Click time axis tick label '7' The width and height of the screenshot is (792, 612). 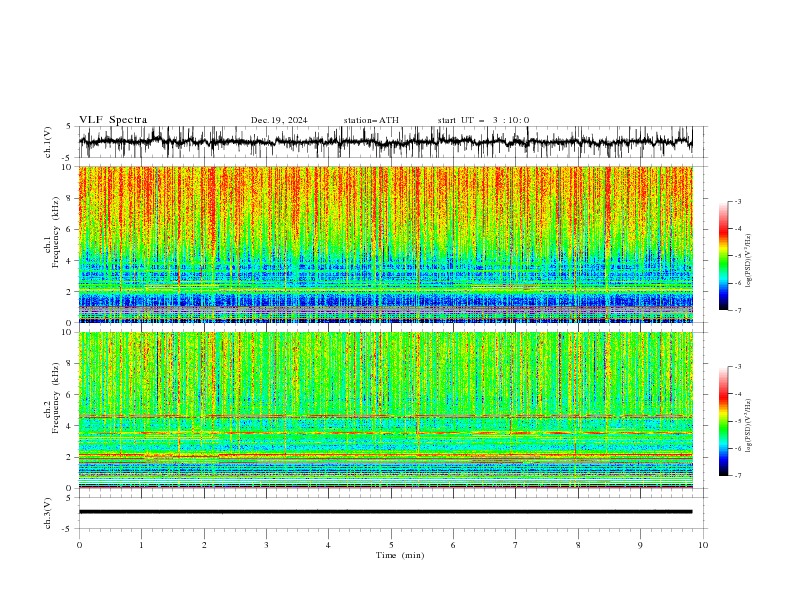(516, 545)
